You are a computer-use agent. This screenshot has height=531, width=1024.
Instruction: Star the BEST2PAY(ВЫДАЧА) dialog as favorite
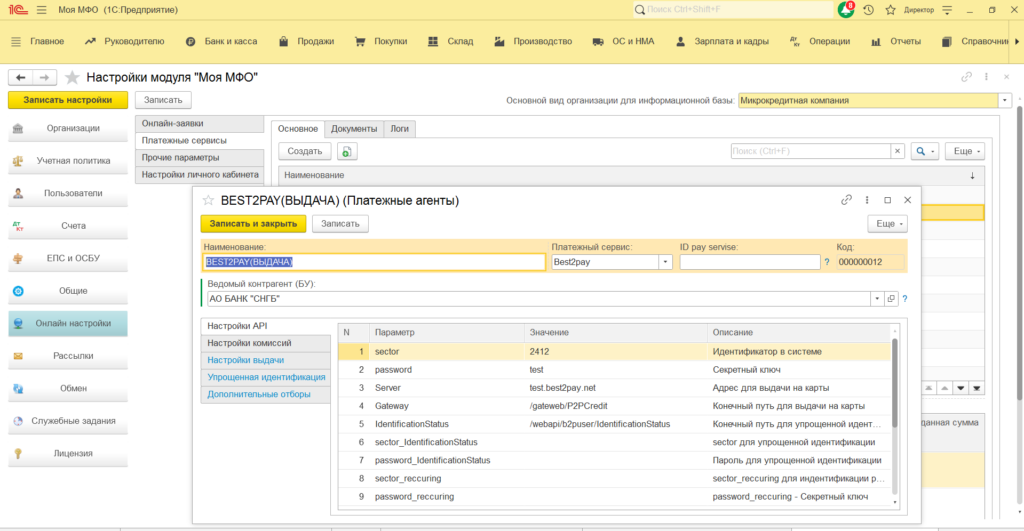tap(208, 201)
